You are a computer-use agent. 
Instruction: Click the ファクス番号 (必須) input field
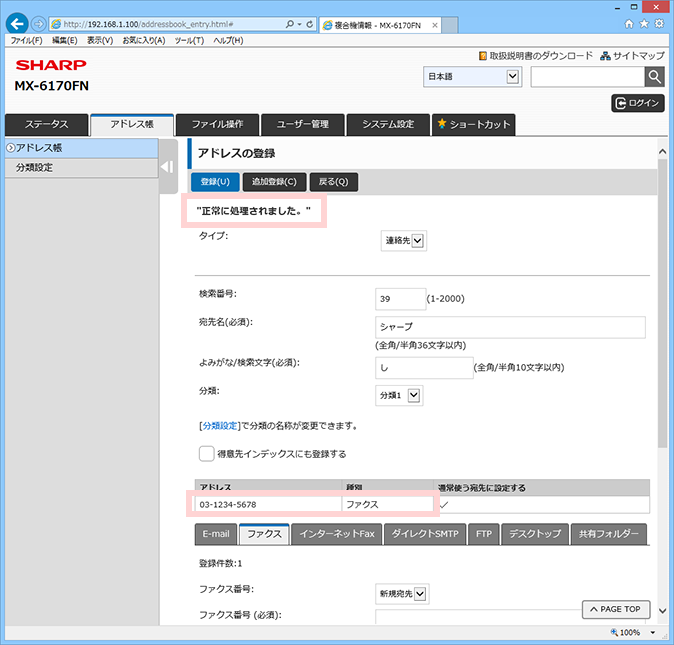click(510, 617)
